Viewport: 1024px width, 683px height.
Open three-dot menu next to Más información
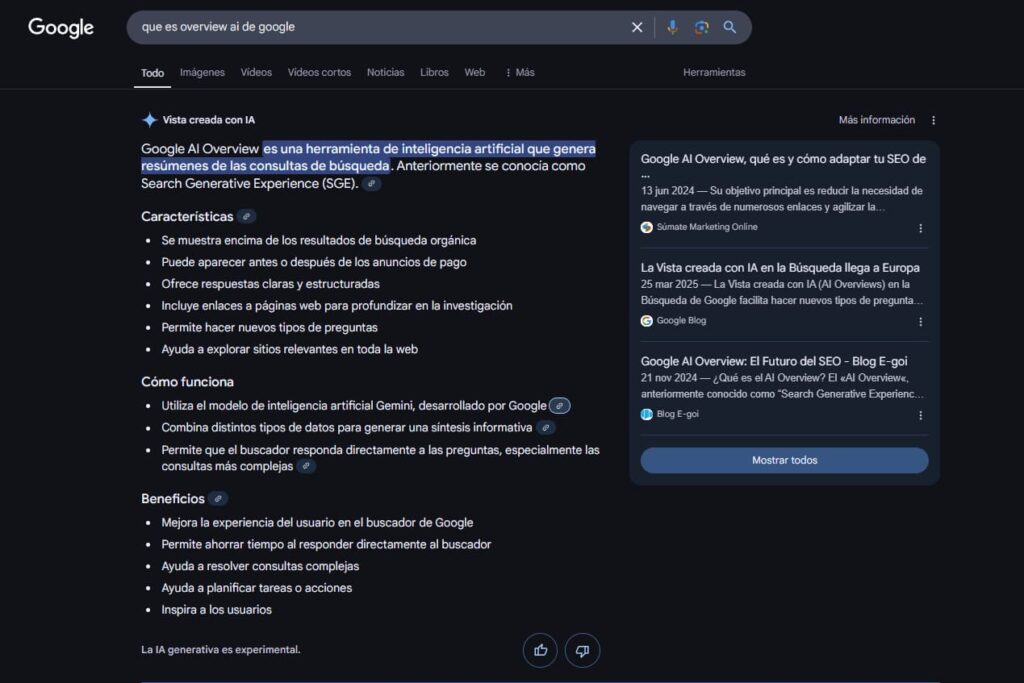[933, 120]
